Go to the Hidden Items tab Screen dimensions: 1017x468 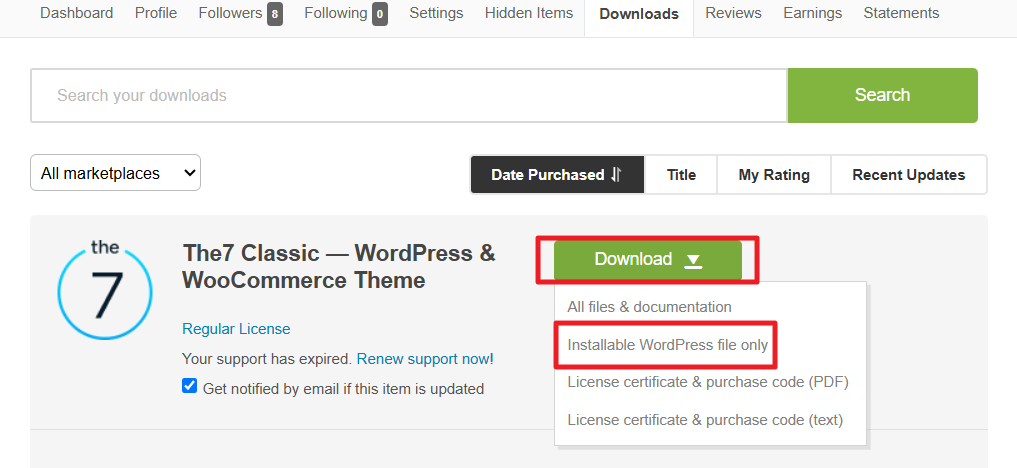pyautogui.click(x=529, y=13)
